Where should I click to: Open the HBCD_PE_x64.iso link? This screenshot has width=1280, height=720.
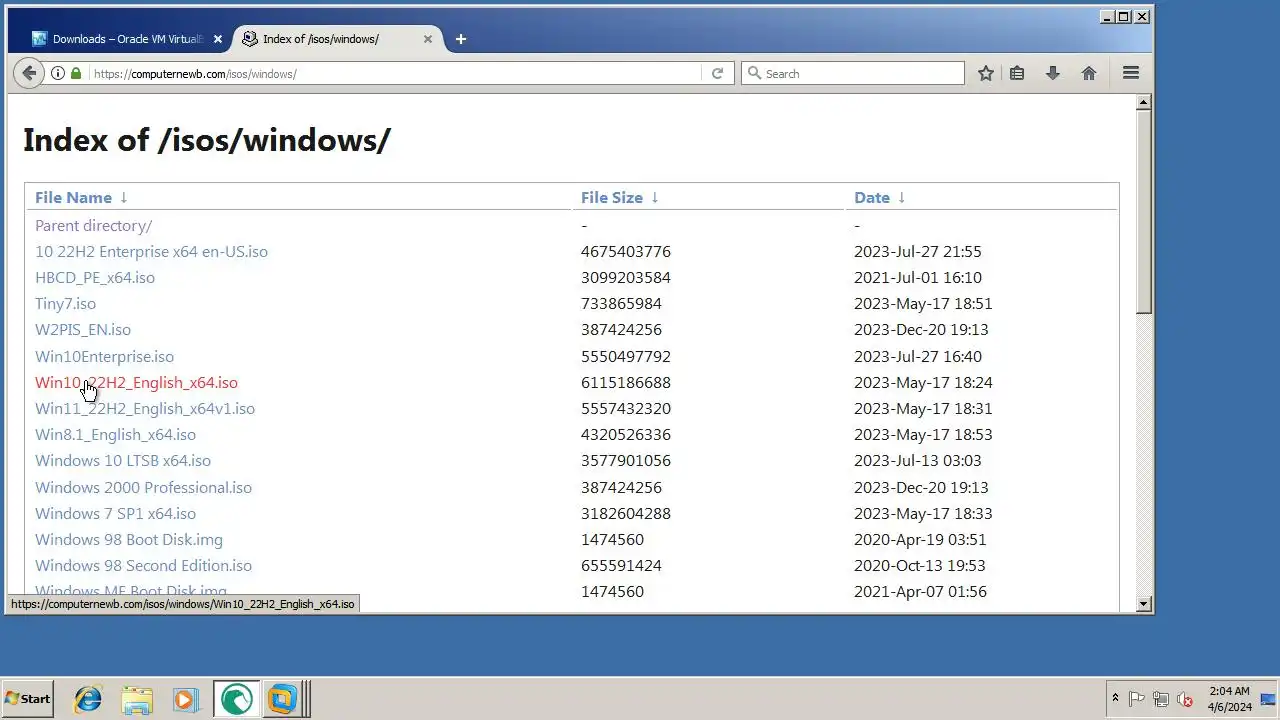95,278
